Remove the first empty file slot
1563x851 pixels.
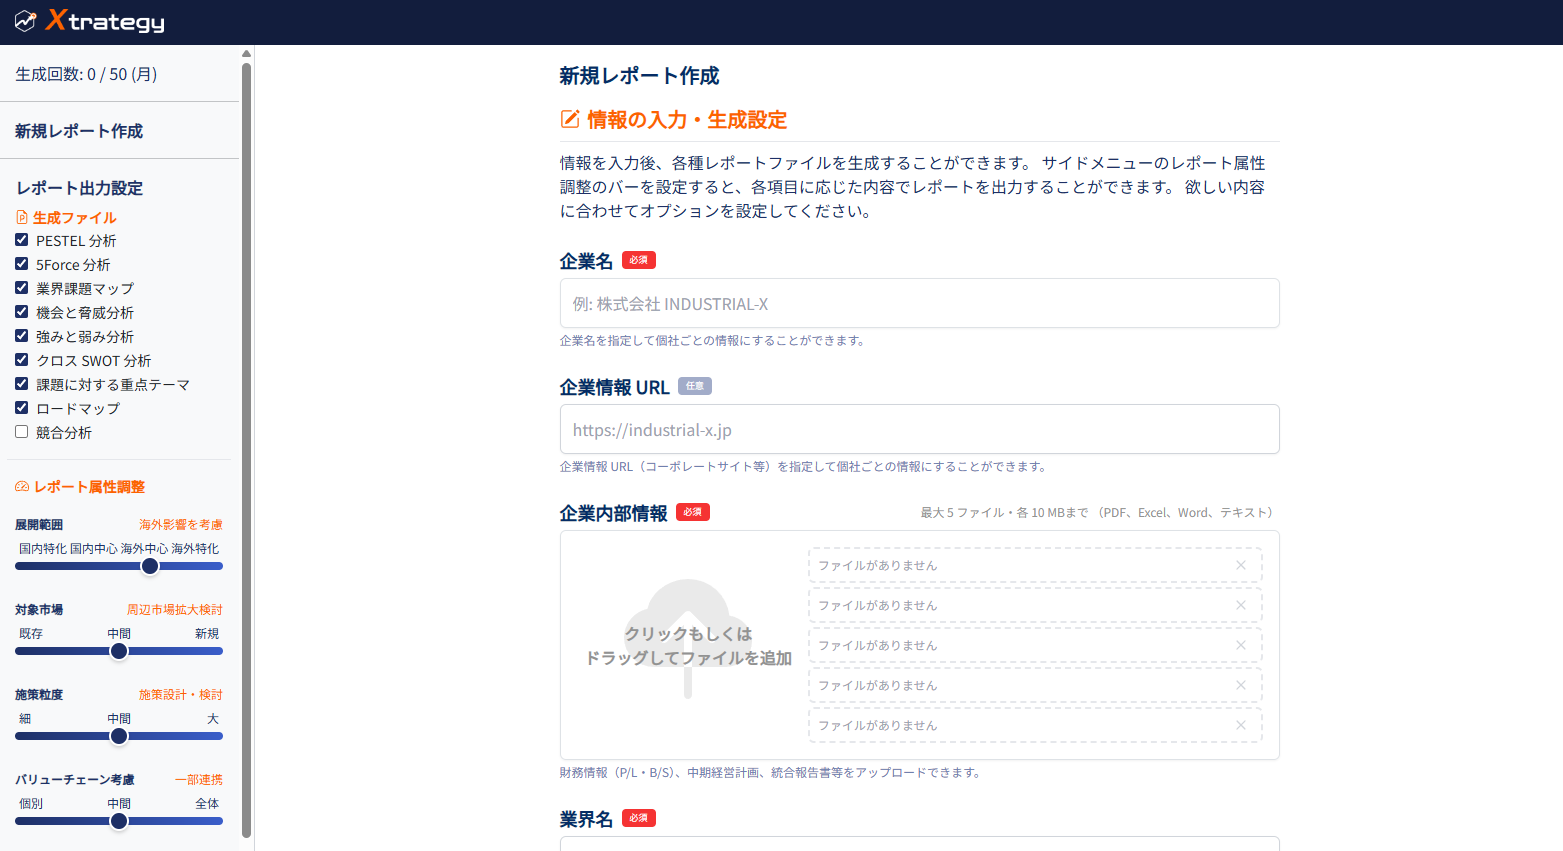point(1240,565)
